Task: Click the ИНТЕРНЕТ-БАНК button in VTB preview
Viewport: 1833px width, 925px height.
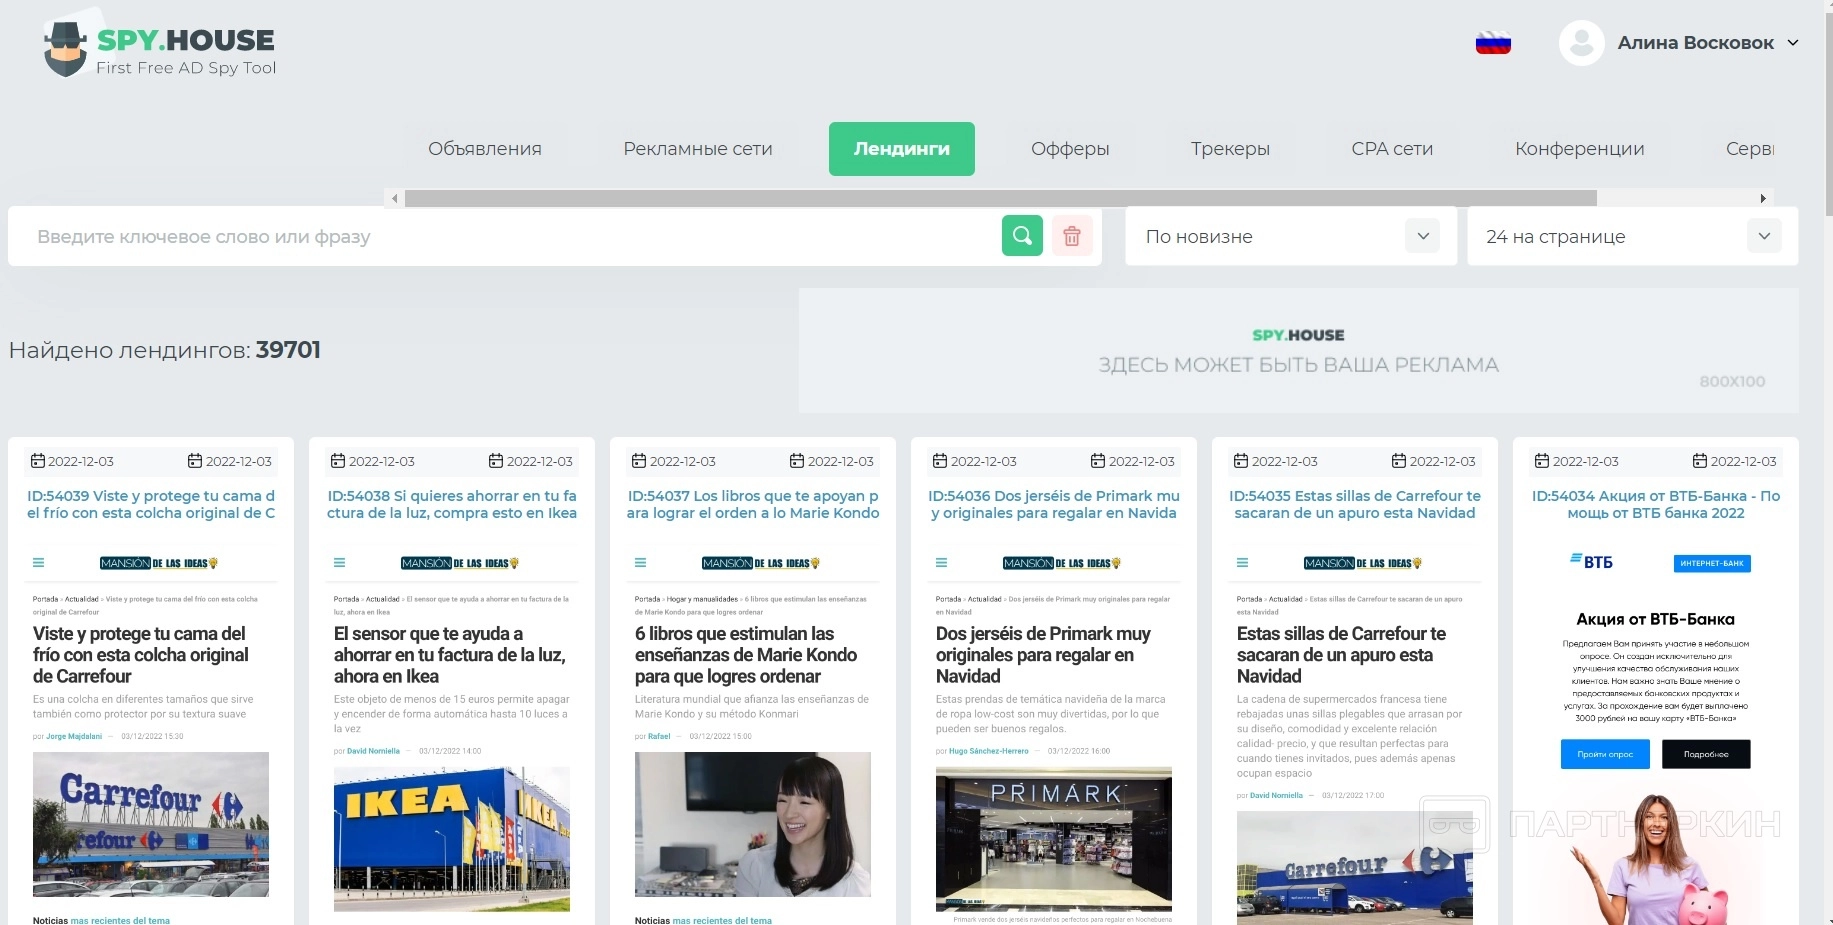Action: [x=1712, y=563]
